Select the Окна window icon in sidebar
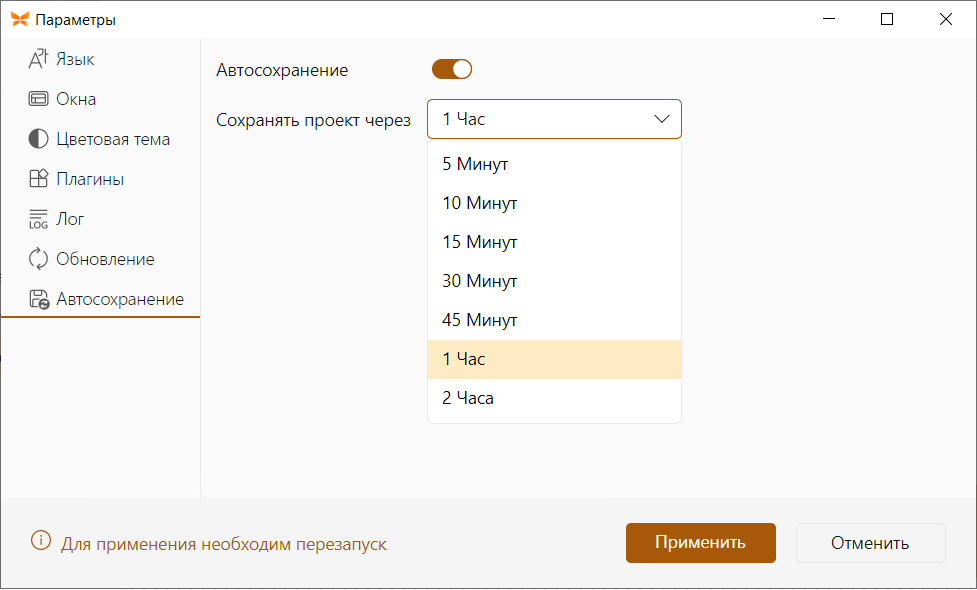Image resolution: width=977 pixels, height=590 pixels. click(x=38, y=98)
